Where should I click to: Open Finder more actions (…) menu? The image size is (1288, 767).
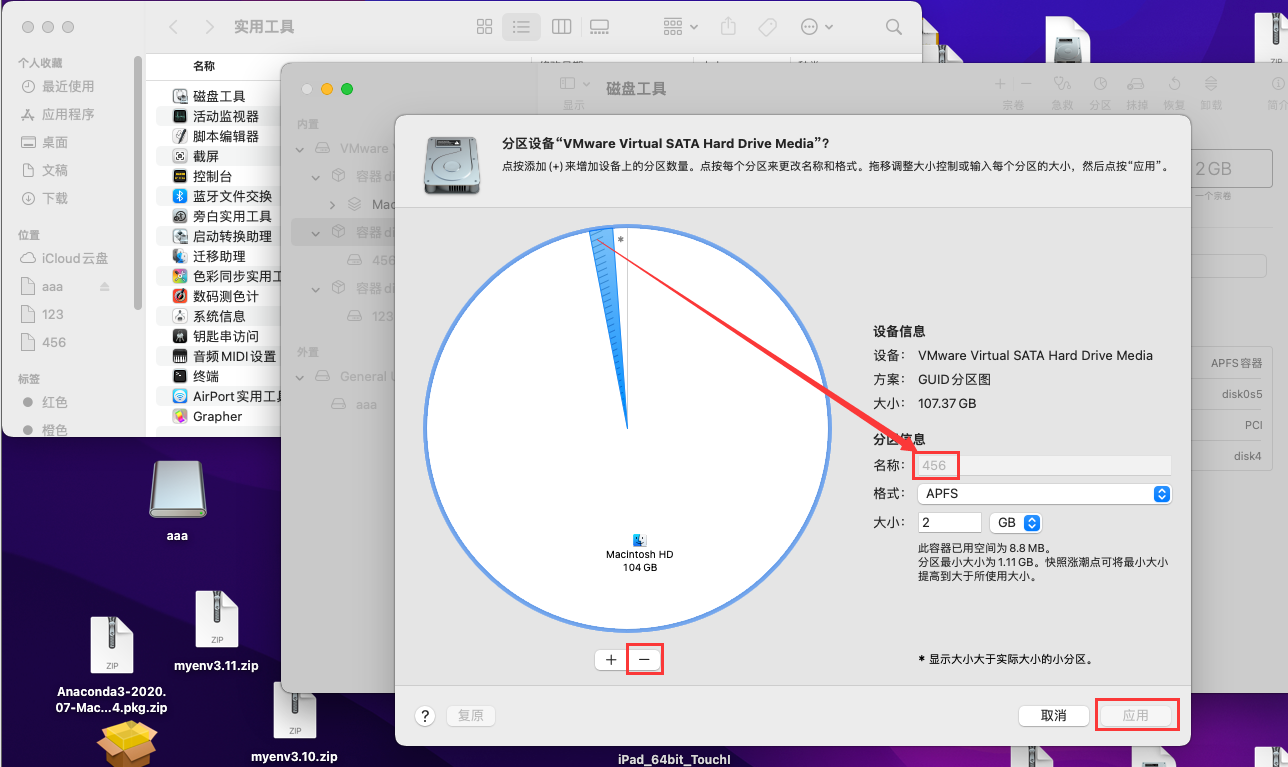coord(816,27)
